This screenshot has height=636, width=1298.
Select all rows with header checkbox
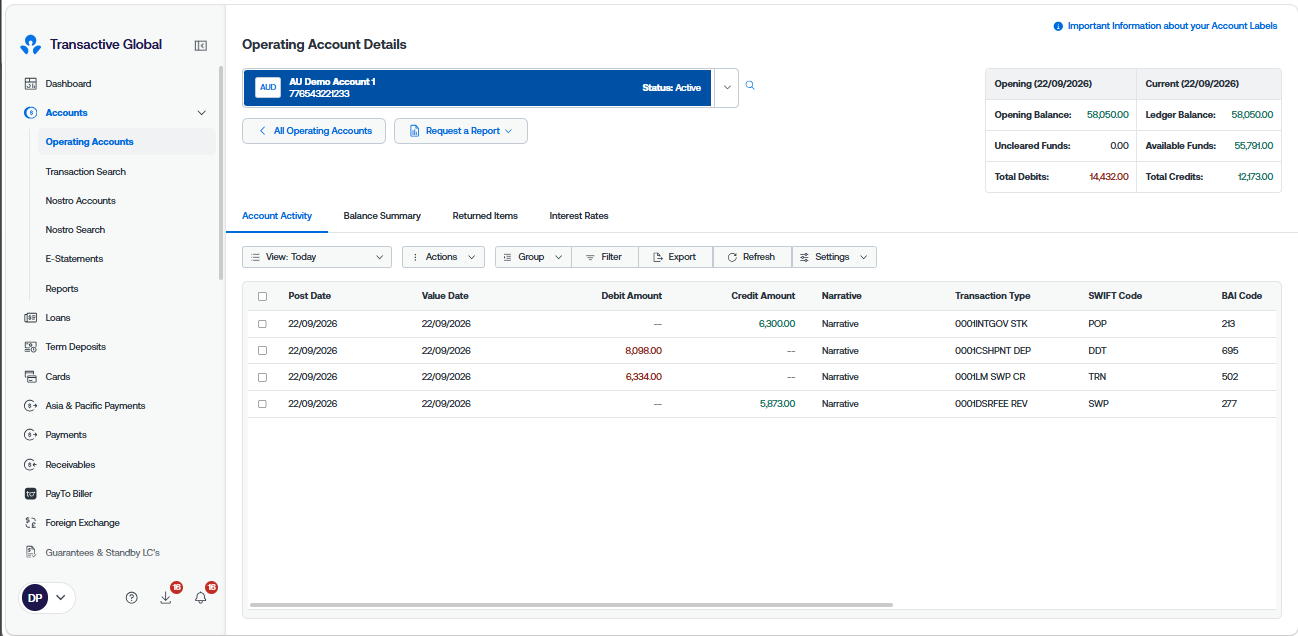pos(263,296)
